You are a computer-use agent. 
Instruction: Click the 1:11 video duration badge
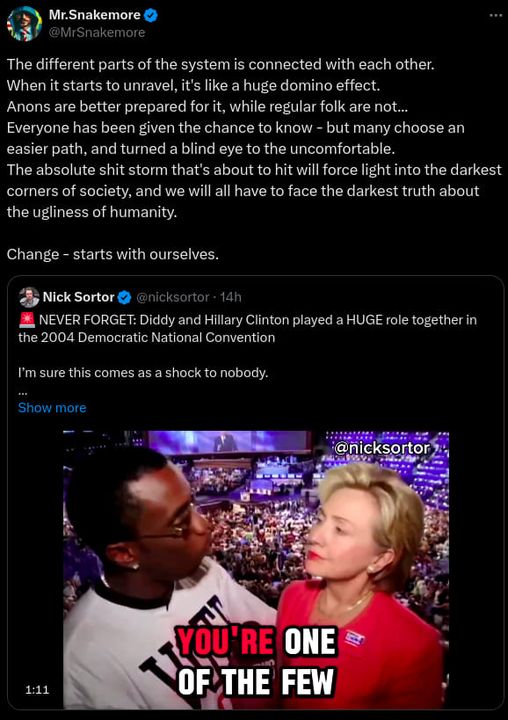pyautogui.click(x=37, y=690)
